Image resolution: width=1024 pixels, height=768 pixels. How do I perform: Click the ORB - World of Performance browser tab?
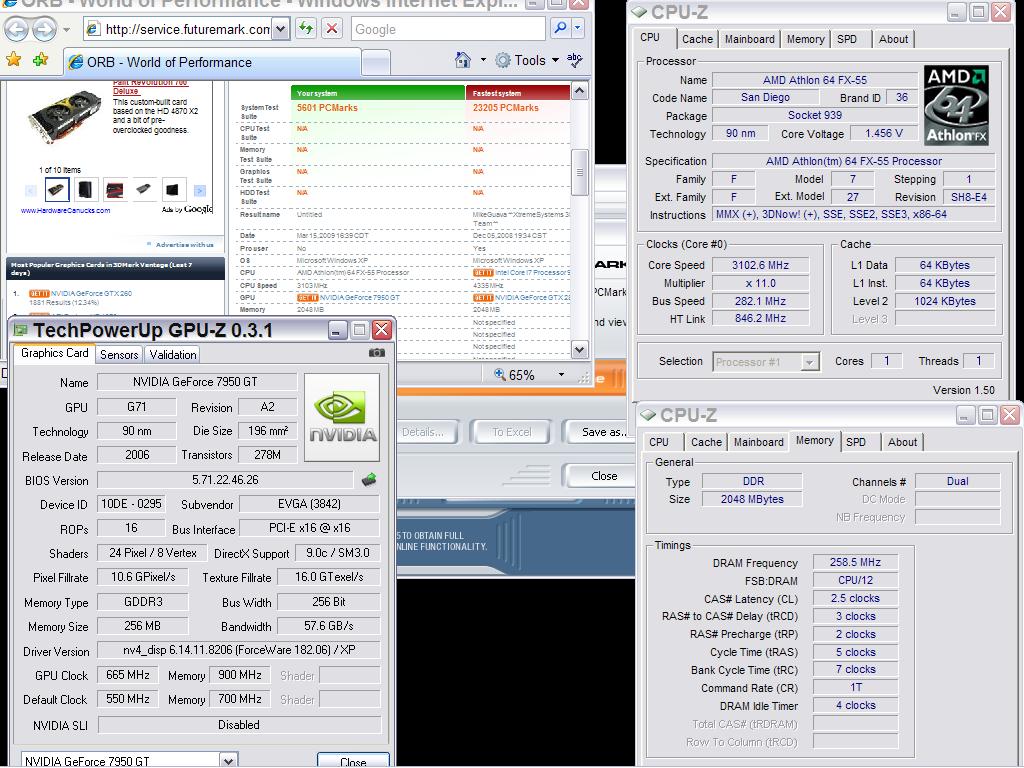[213, 62]
